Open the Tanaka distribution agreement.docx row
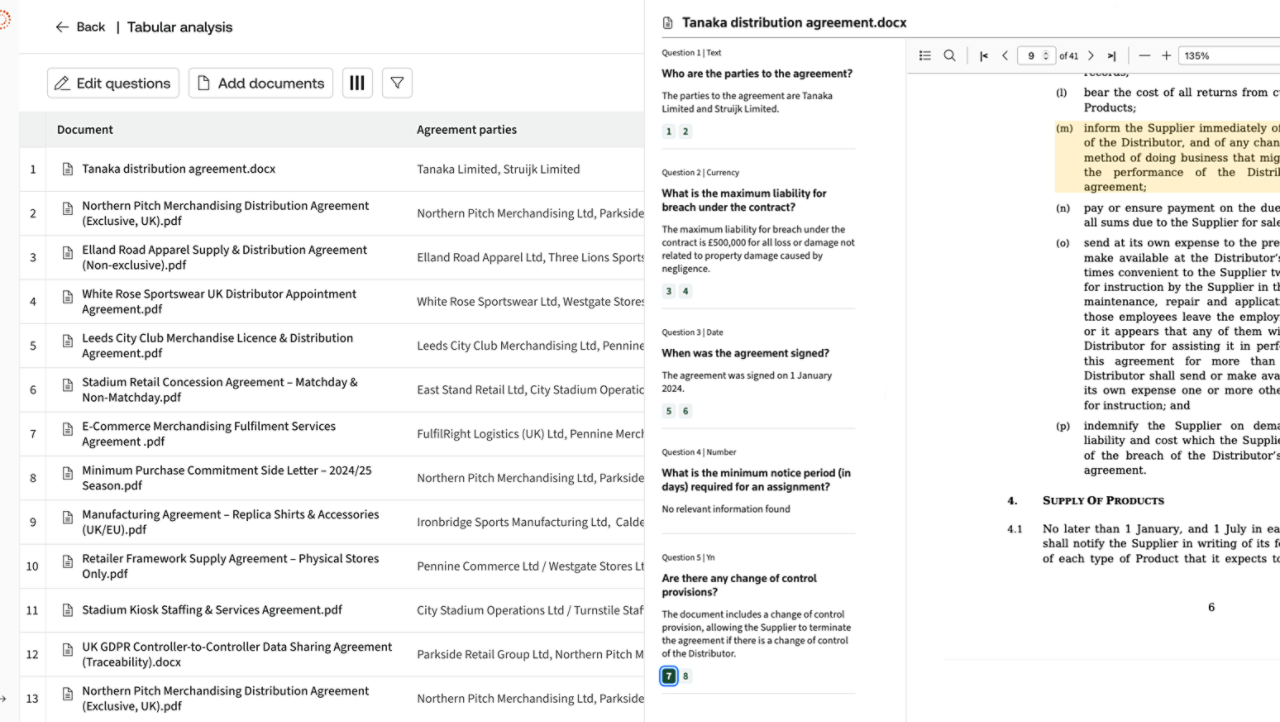The height and width of the screenshot is (722, 1280). [x=179, y=169]
